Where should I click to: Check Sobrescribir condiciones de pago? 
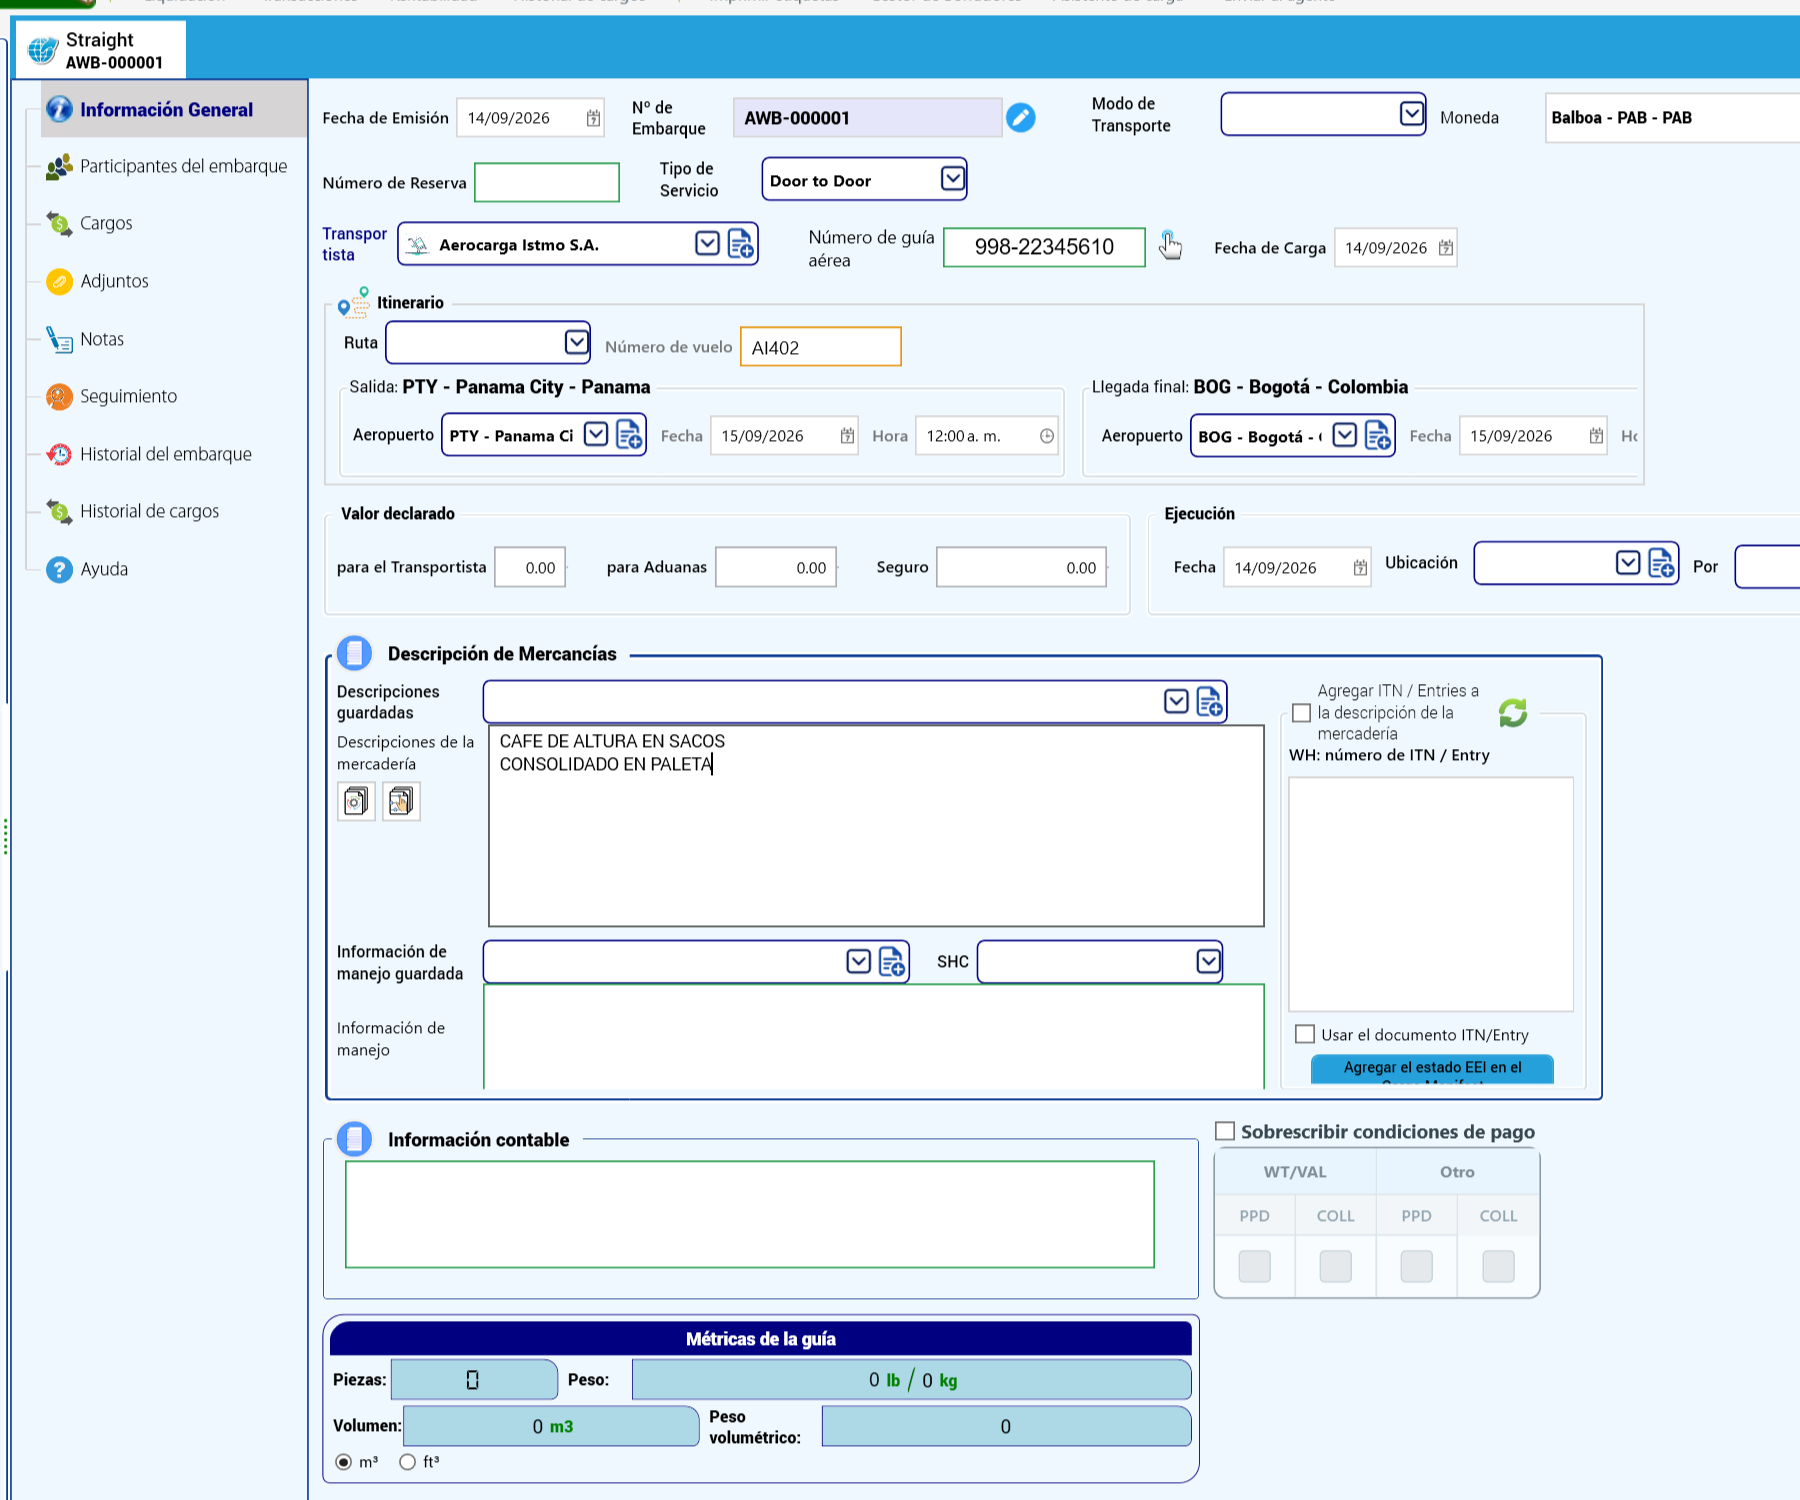coord(1225,1131)
